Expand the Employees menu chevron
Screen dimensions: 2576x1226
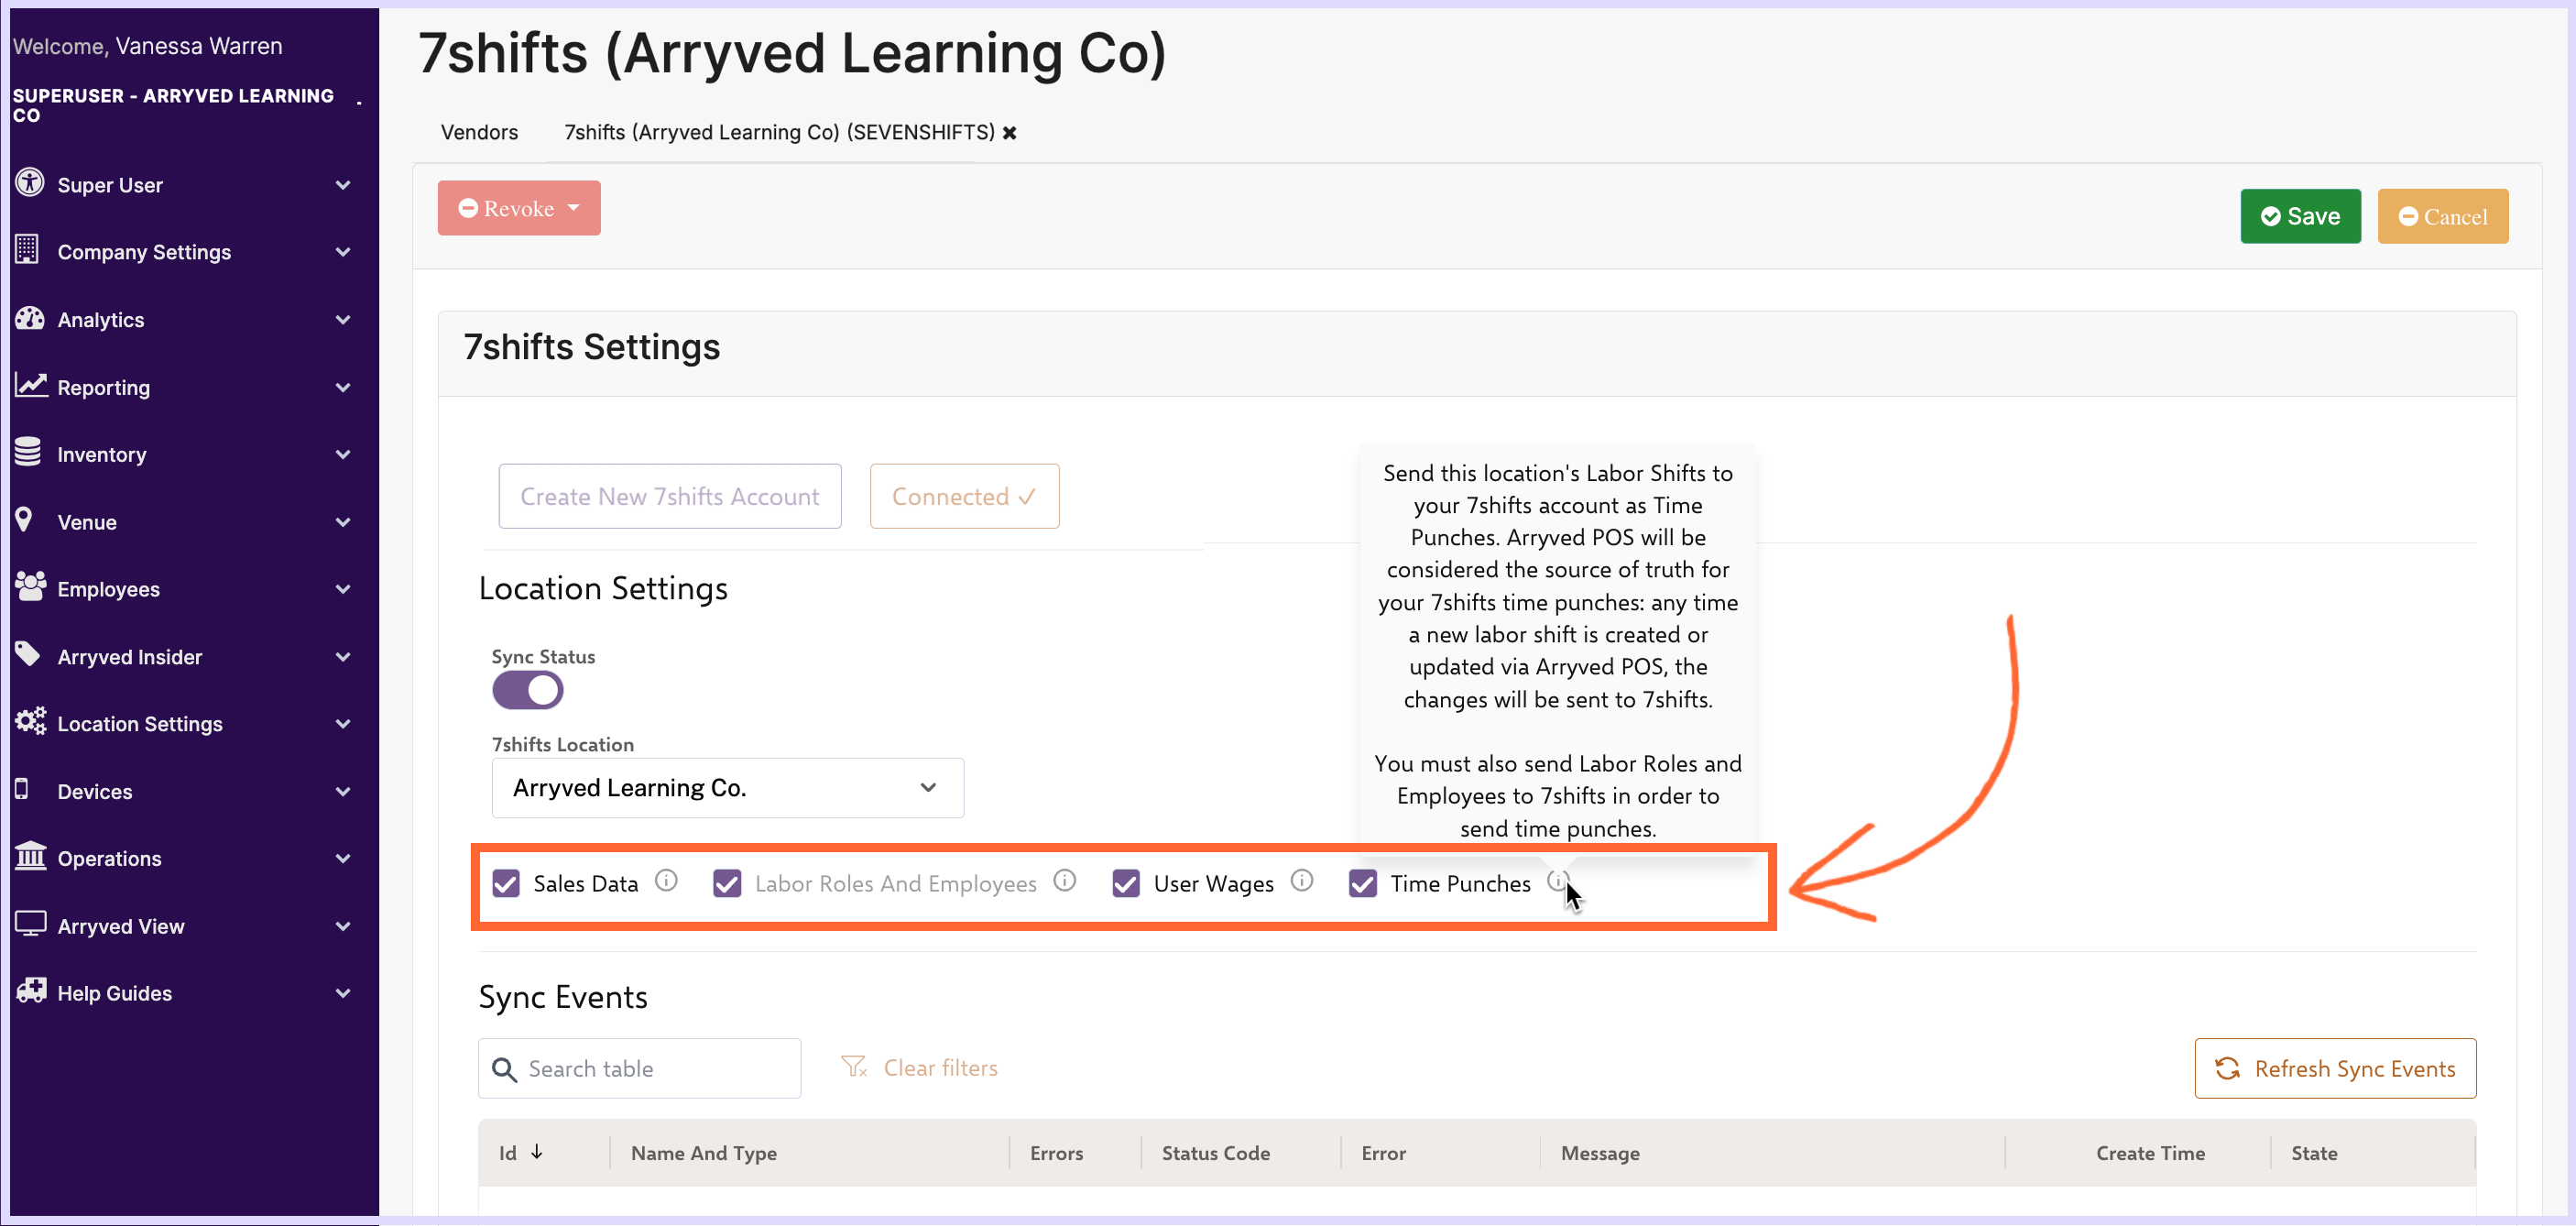pyautogui.click(x=343, y=589)
